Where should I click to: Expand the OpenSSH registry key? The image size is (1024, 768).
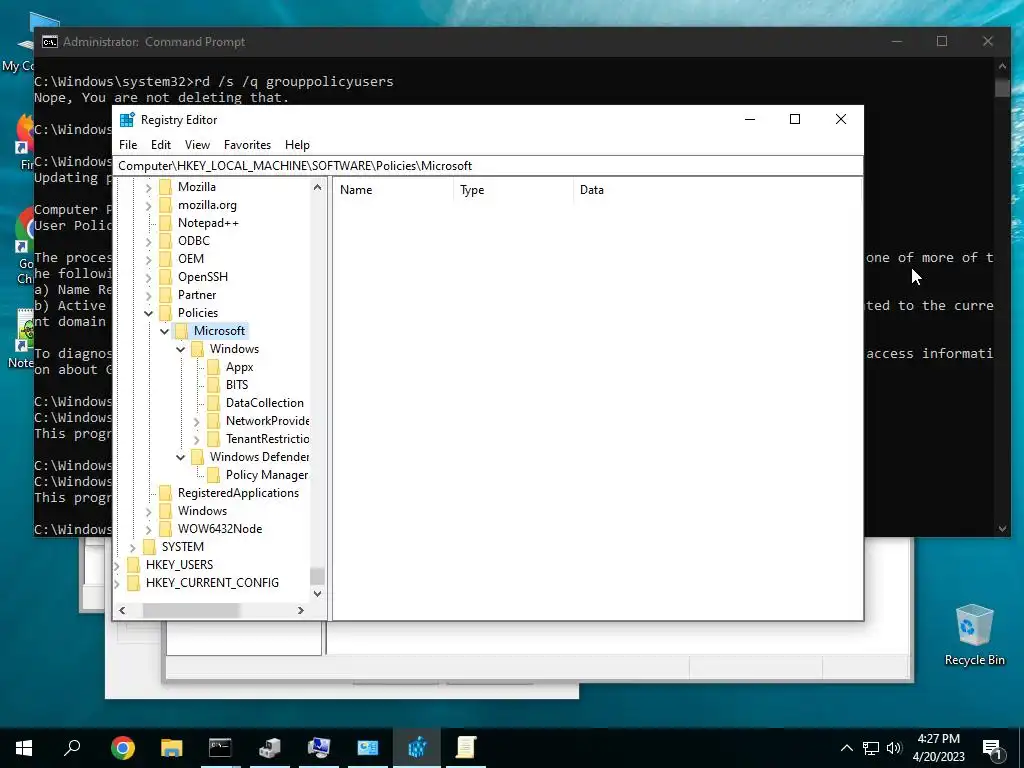coord(148,278)
